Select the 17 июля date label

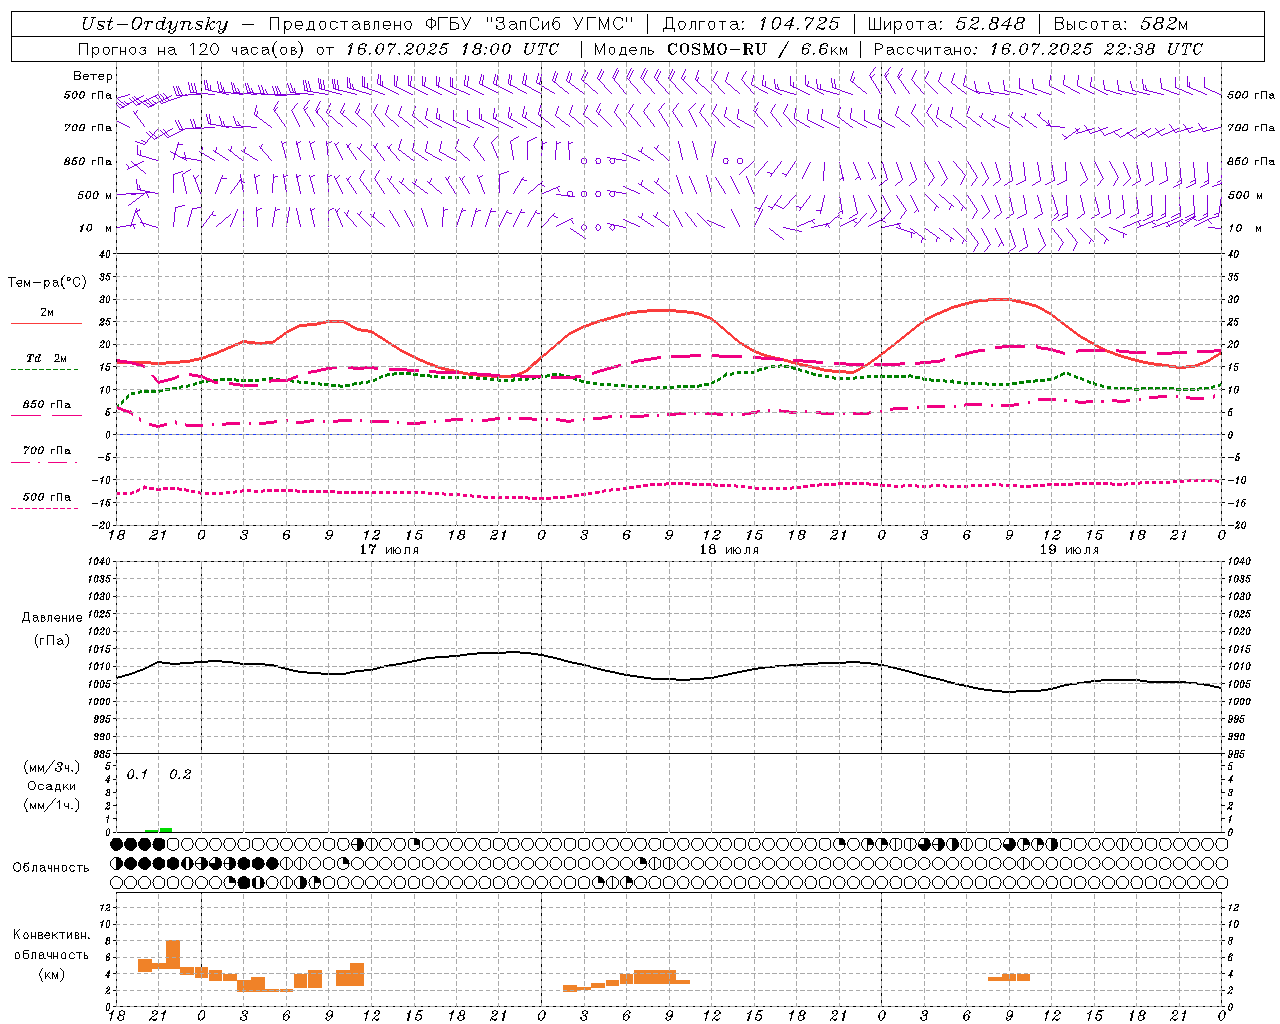tap(389, 550)
